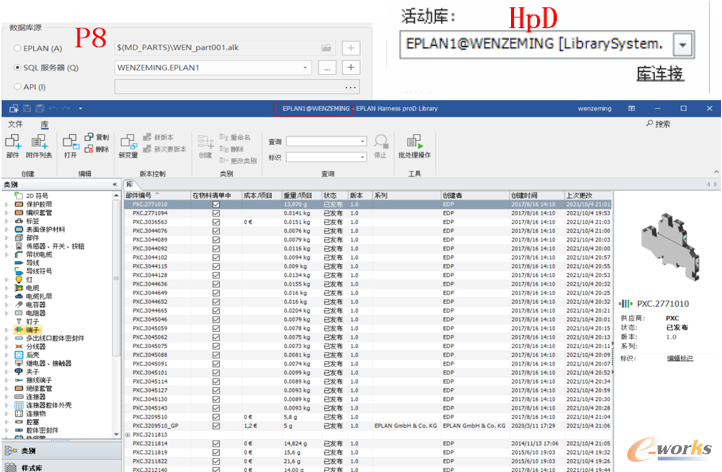Toggle checkbox in row PXC.2771010

[x=216, y=204]
